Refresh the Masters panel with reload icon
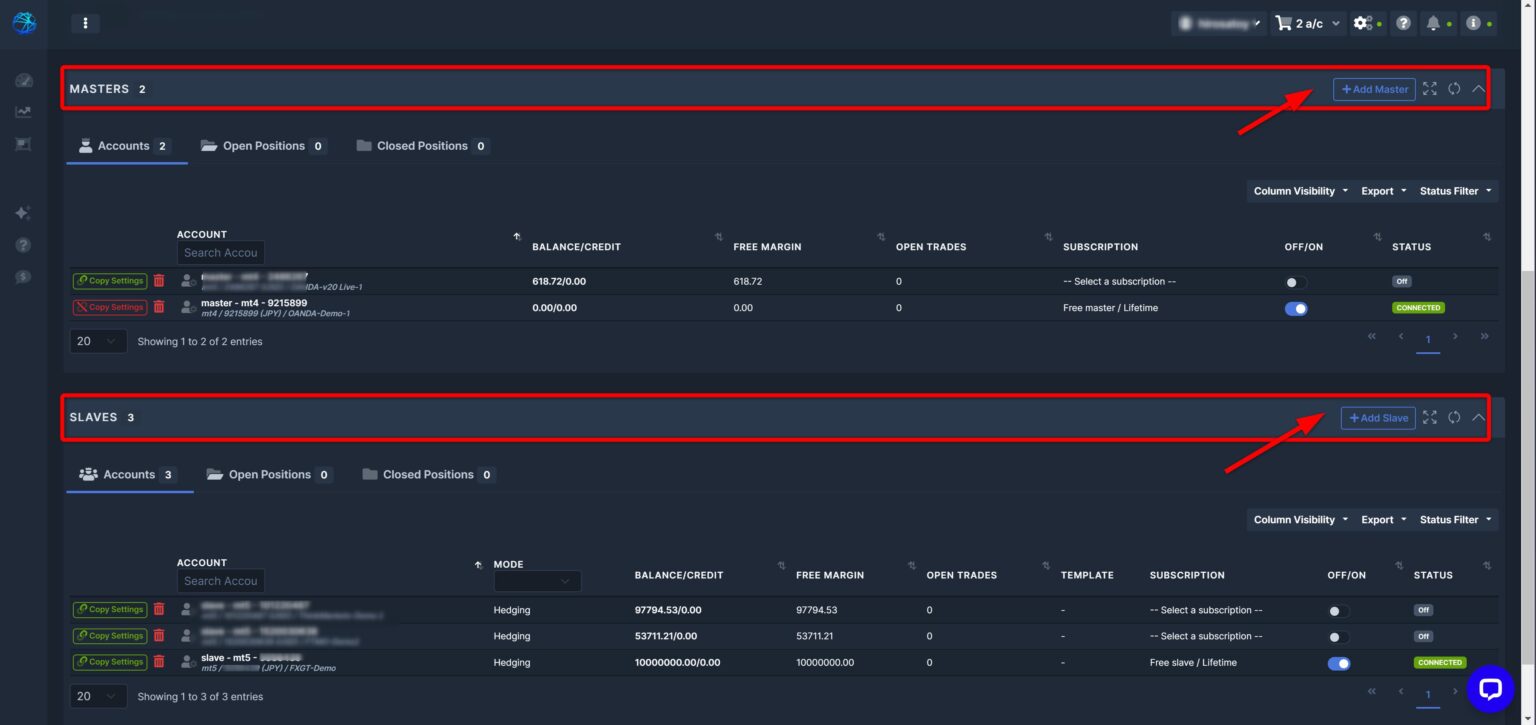The image size is (1536, 725). (1454, 89)
